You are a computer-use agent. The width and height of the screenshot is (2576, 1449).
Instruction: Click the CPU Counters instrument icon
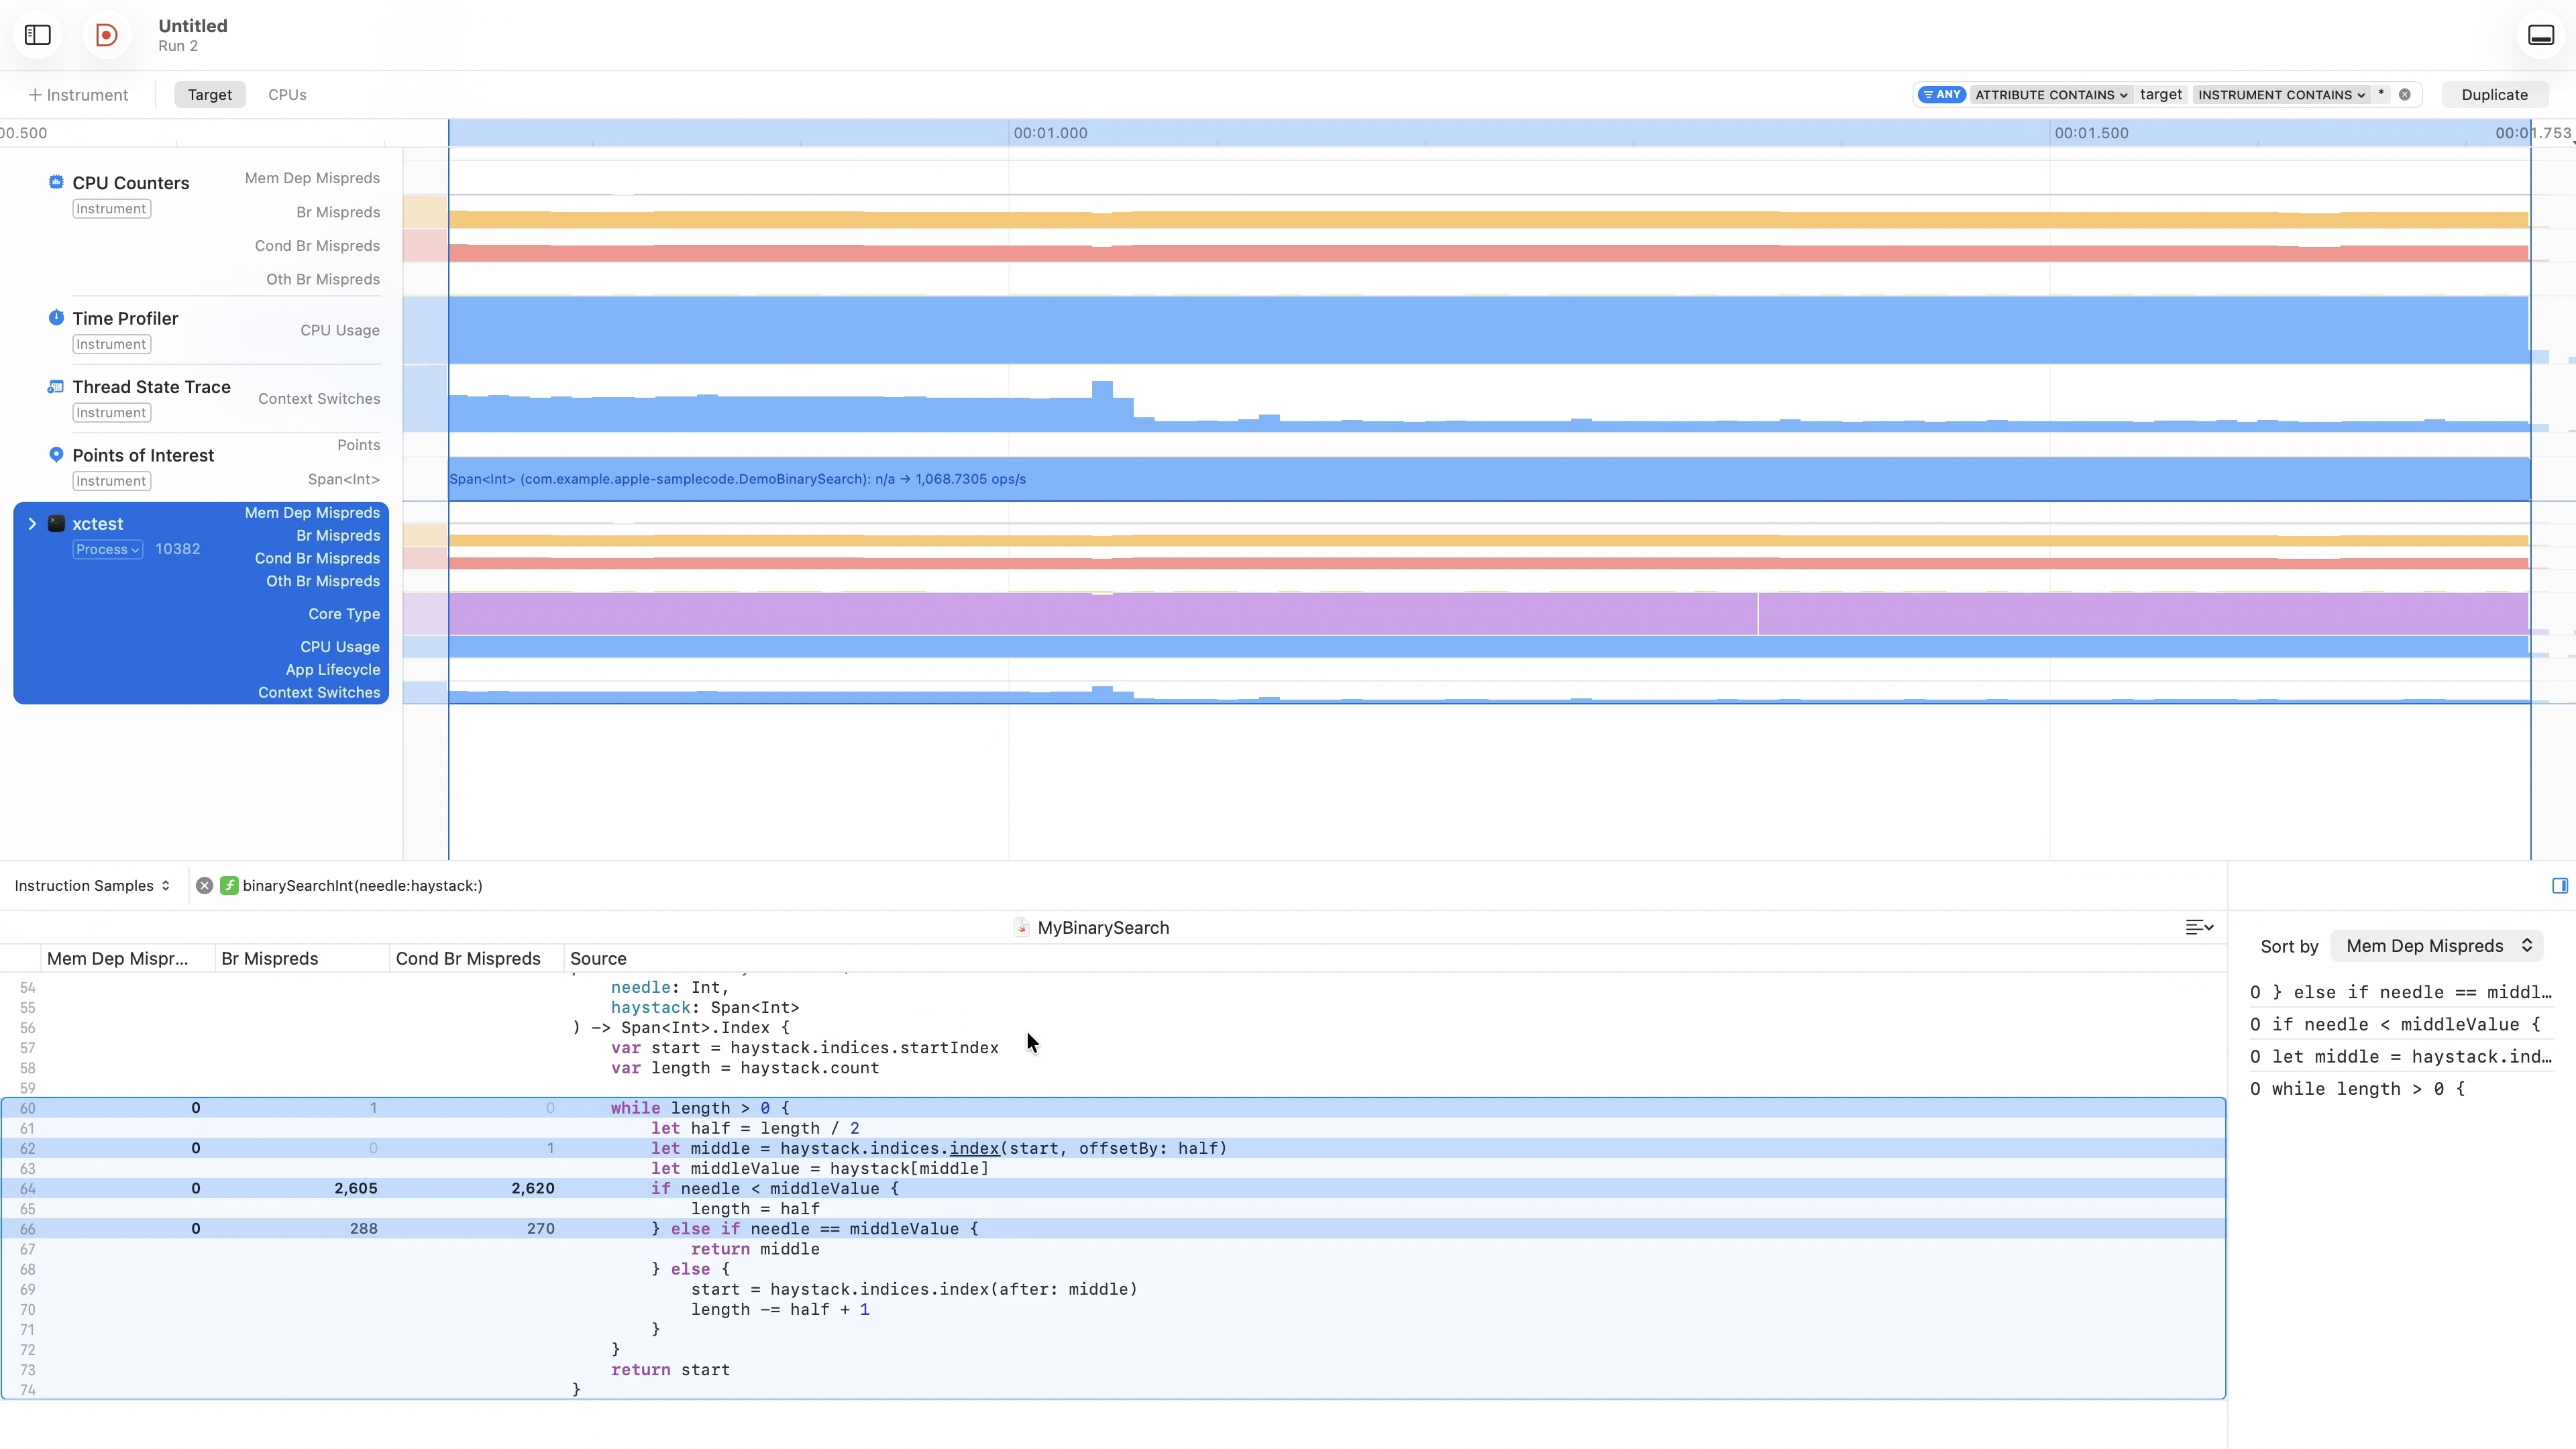point(56,182)
